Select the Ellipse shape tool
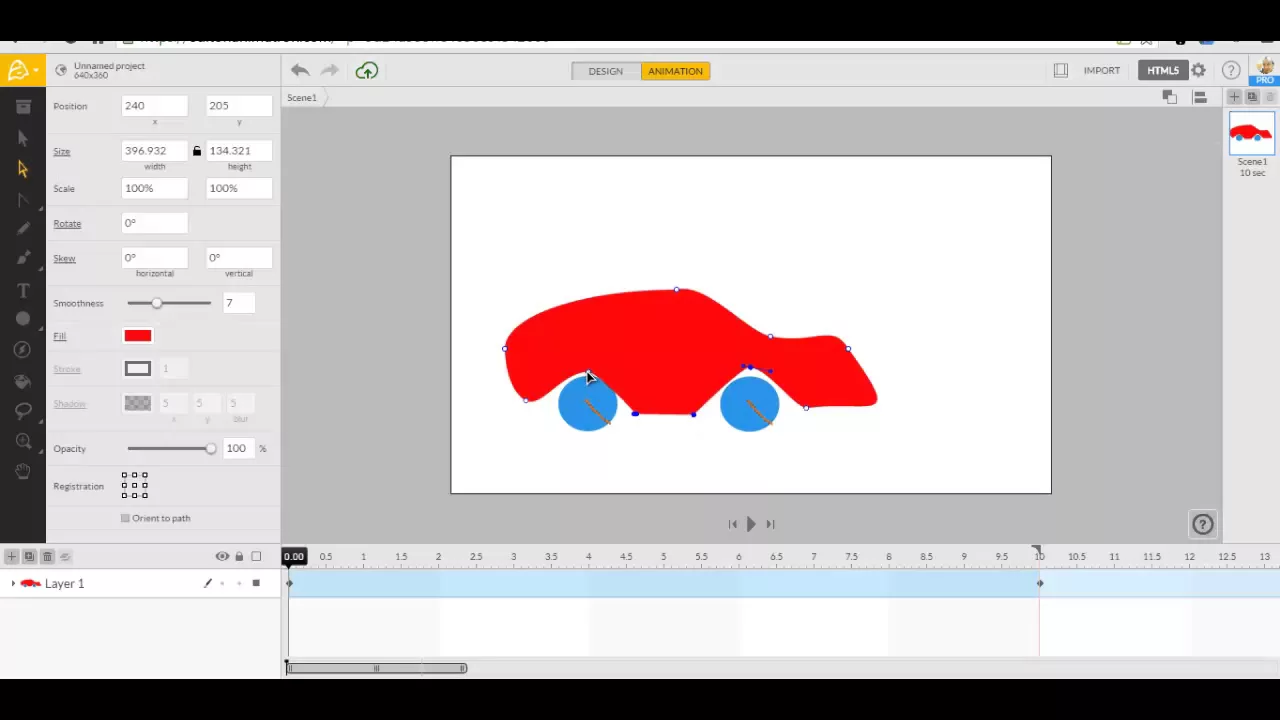The width and height of the screenshot is (1280, 720). click(x=23, y=319)
